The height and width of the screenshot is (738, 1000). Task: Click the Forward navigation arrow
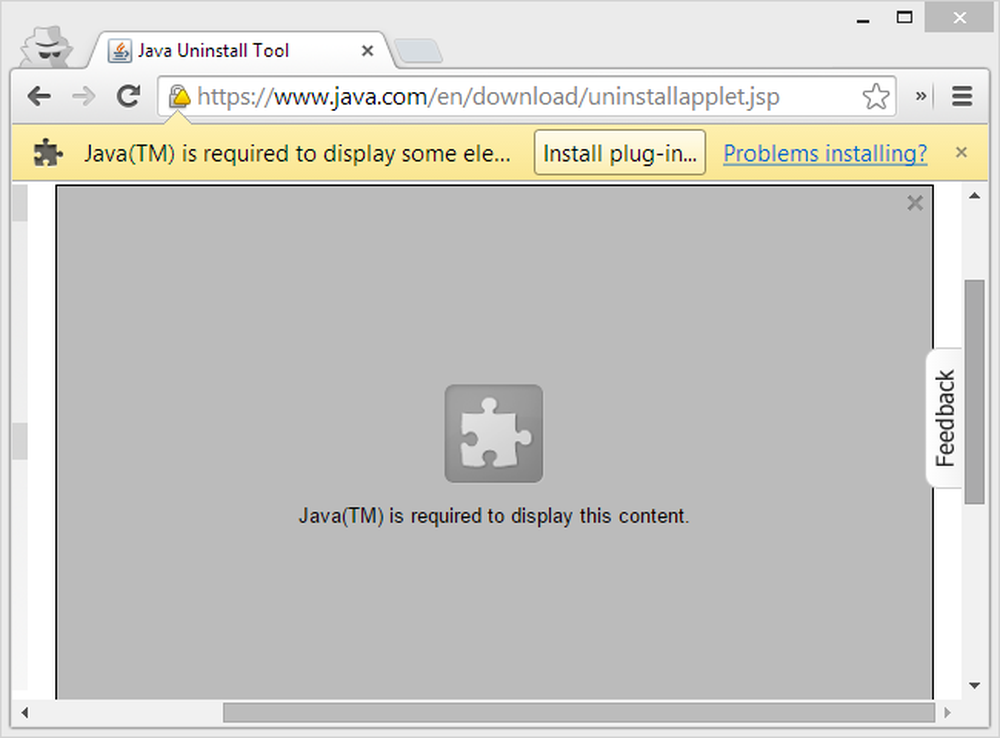[x=84, y=96]
